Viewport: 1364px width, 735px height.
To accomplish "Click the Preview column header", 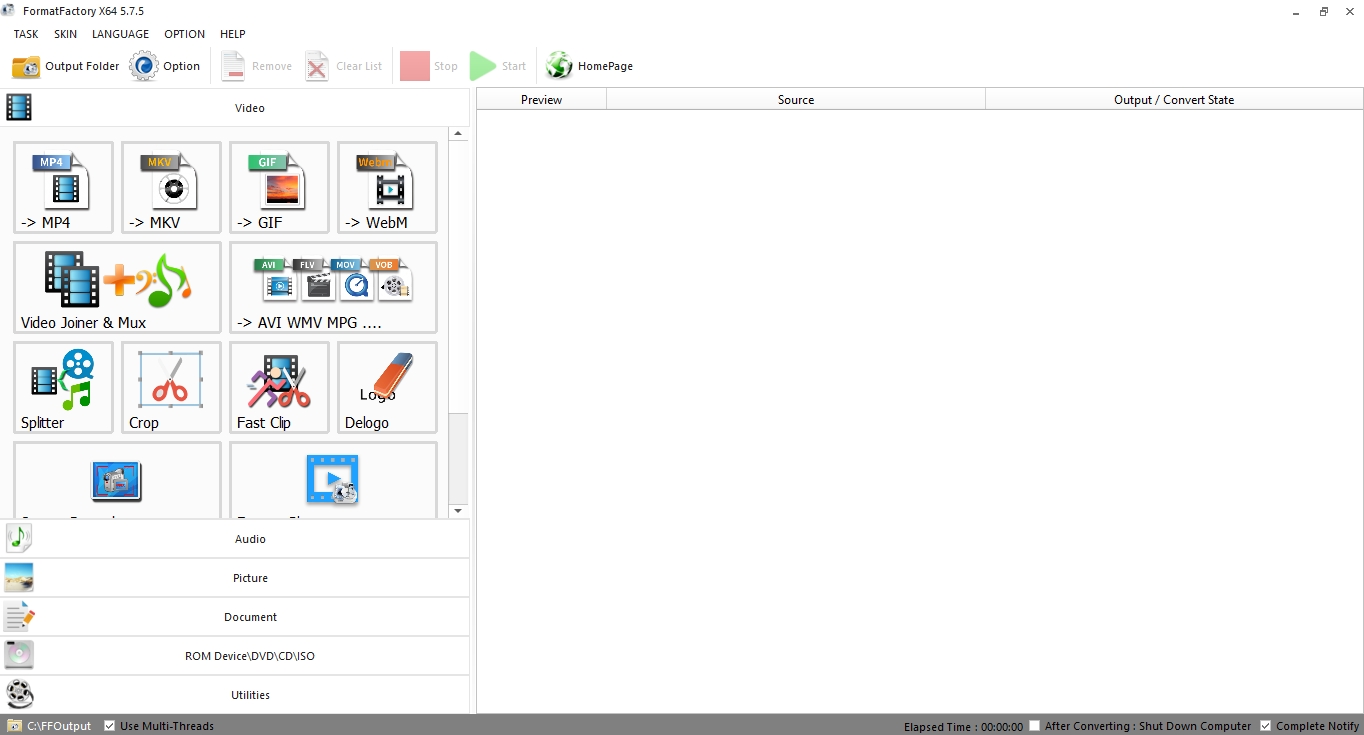I will [542, 99].
